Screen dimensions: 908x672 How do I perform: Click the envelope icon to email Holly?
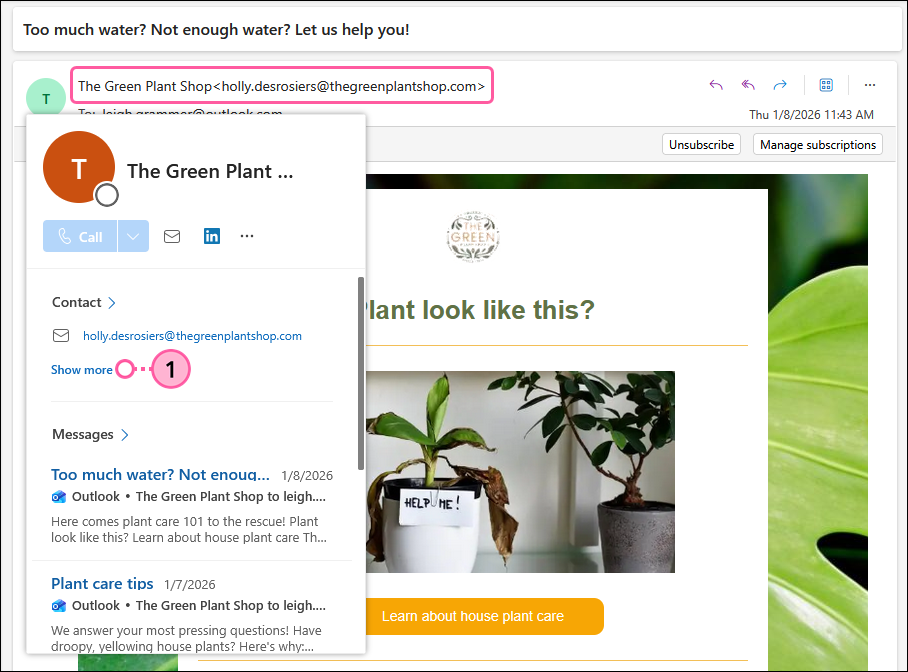pos(171,236)
